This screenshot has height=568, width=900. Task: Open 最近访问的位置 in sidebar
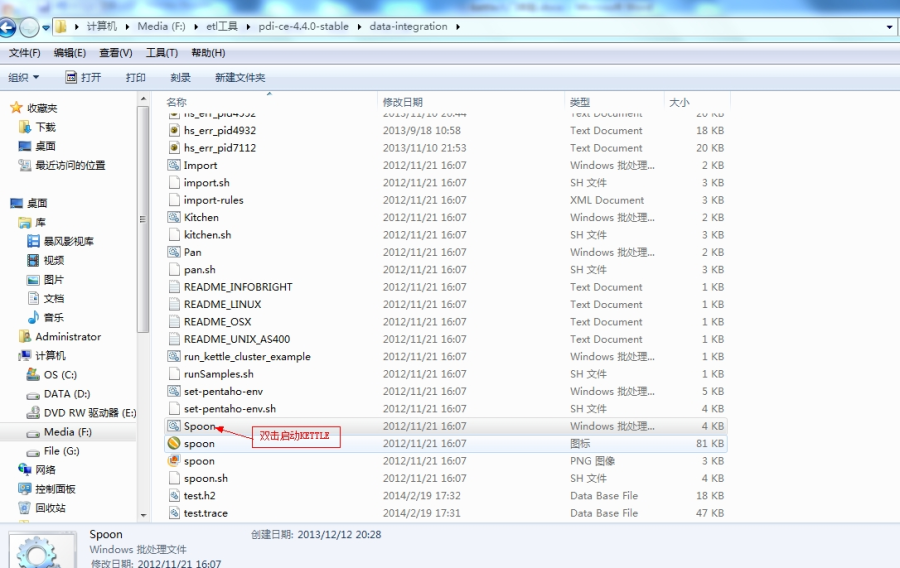(x=62, y=165)
